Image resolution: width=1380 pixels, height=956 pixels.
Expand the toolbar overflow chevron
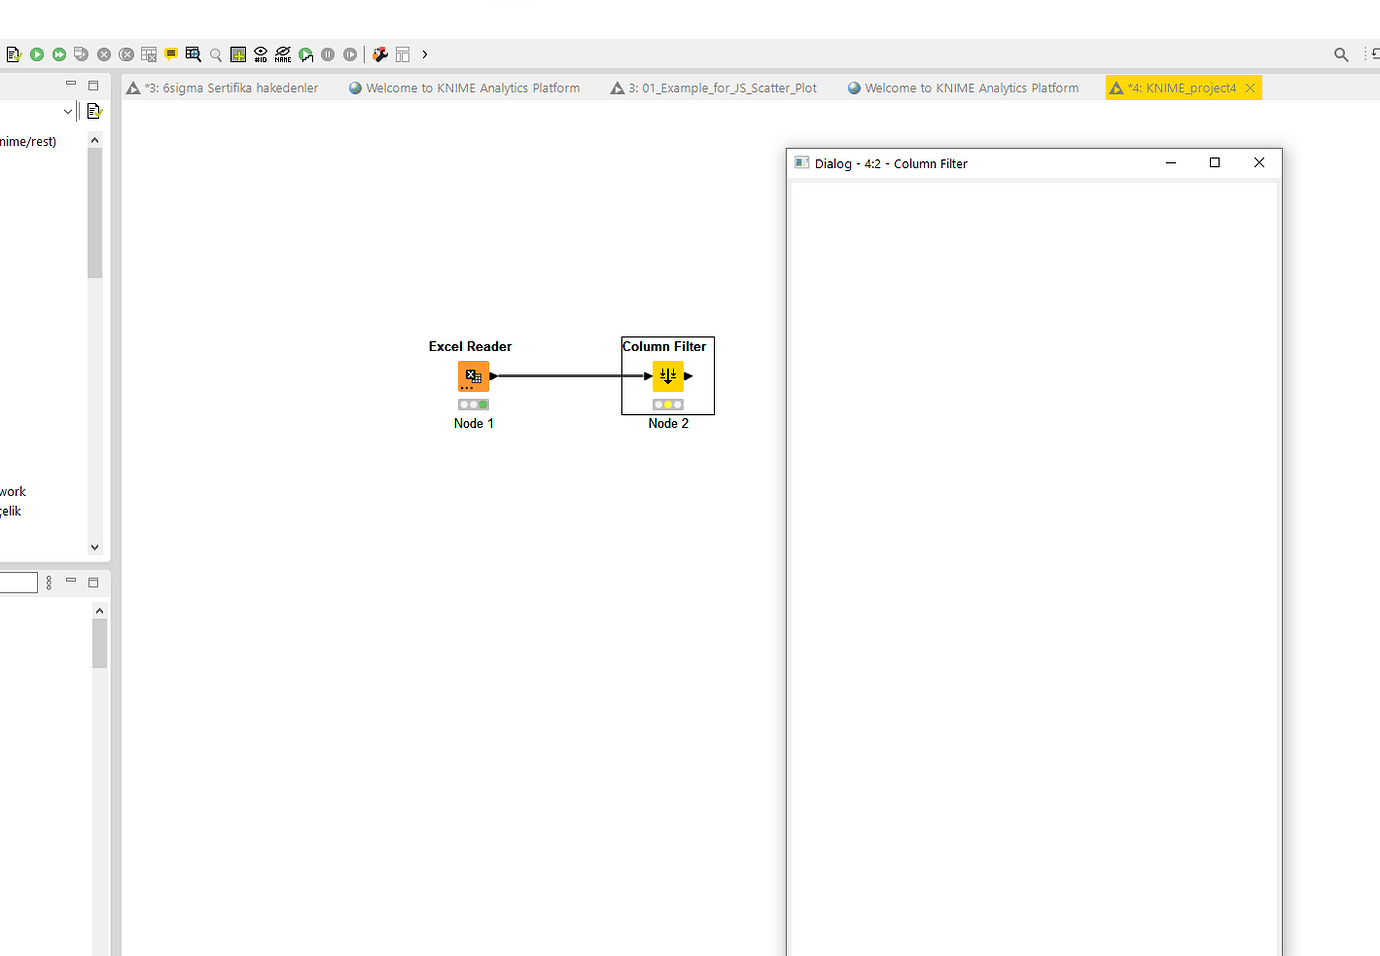(424, 54)
